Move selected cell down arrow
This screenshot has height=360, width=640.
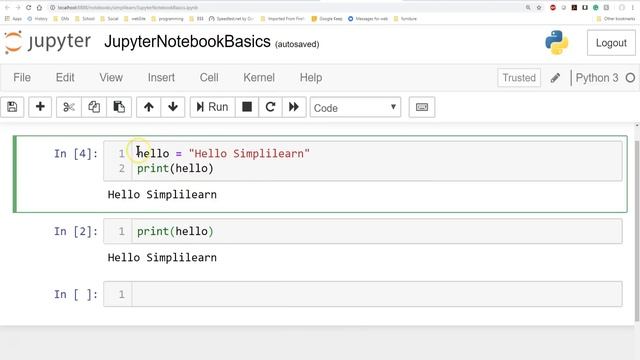173,107
